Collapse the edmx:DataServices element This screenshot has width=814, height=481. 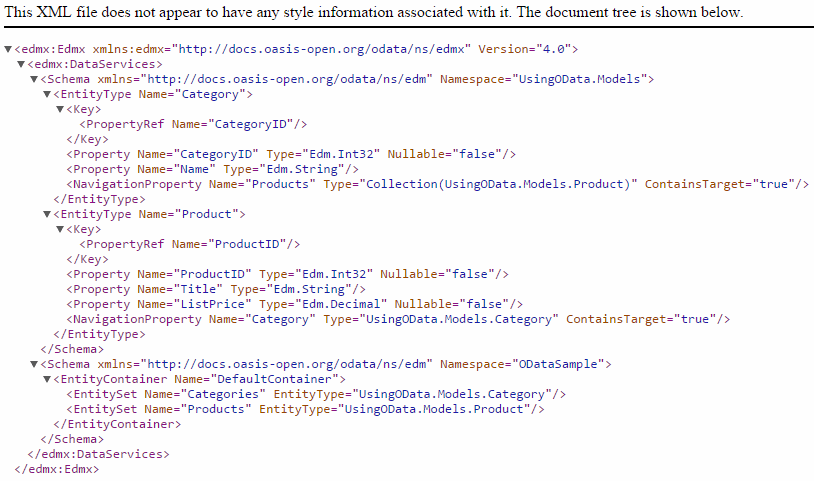click(x=21, y=64)
